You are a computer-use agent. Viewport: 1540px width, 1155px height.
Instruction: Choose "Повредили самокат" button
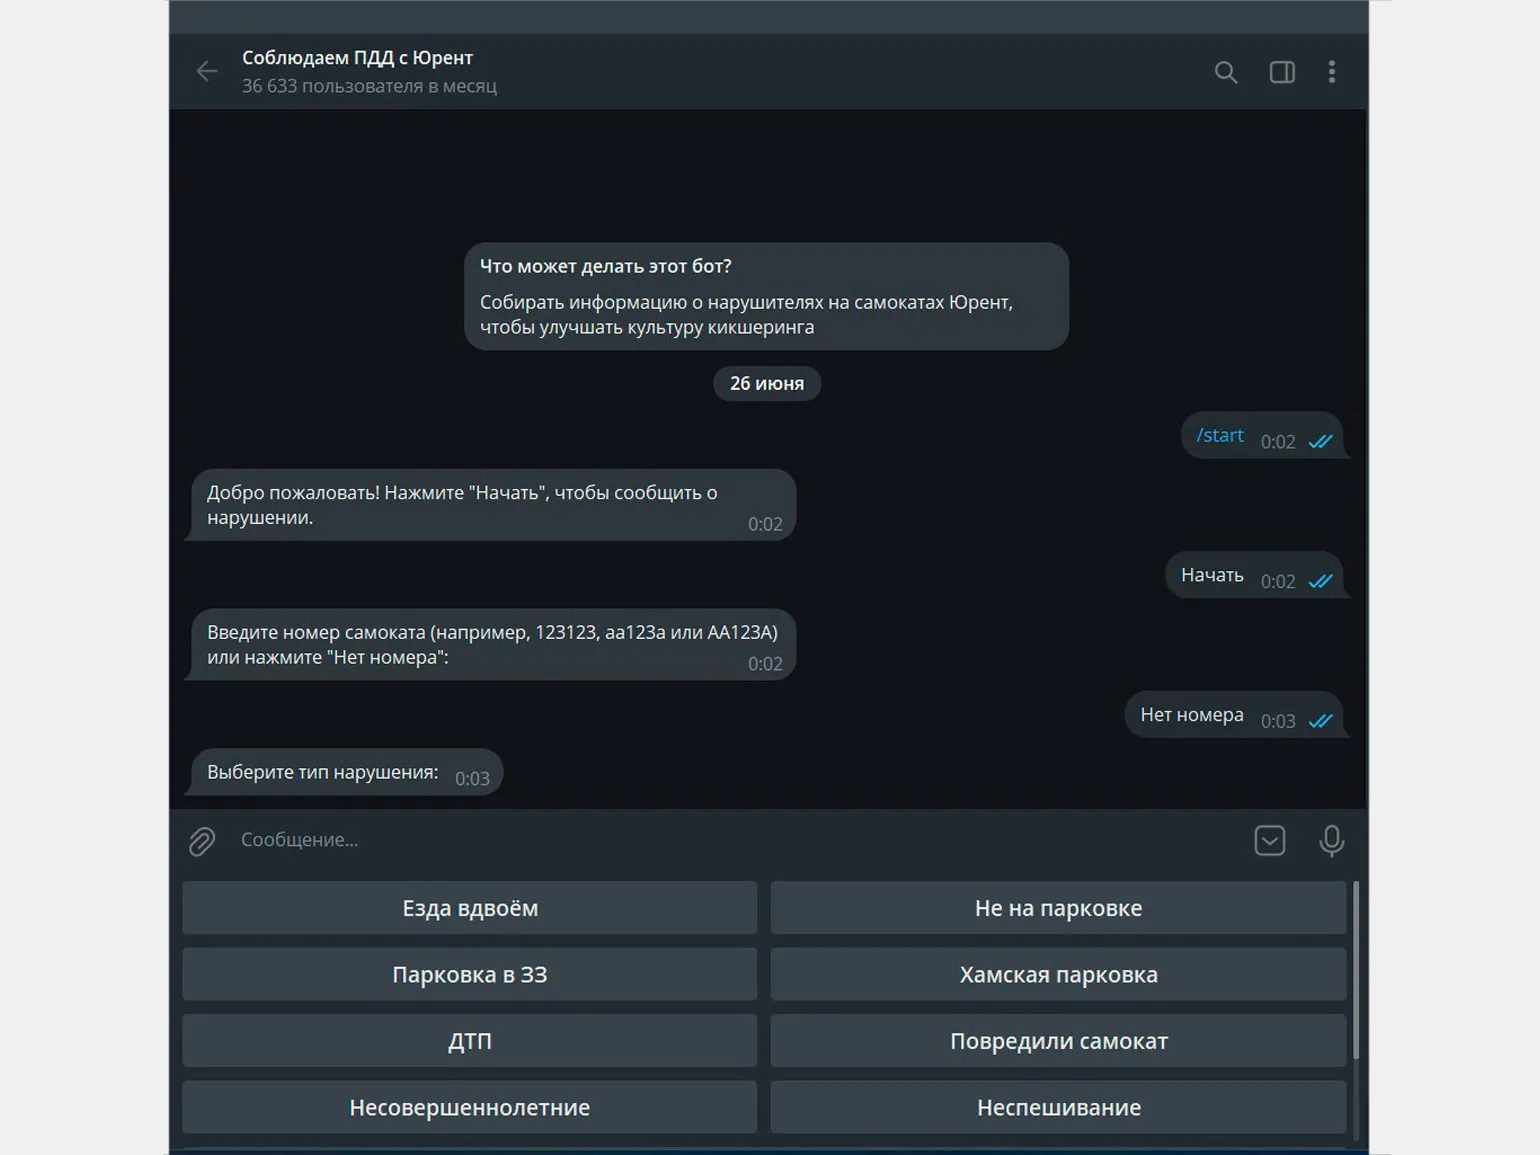click(x=1058, y=1041)
